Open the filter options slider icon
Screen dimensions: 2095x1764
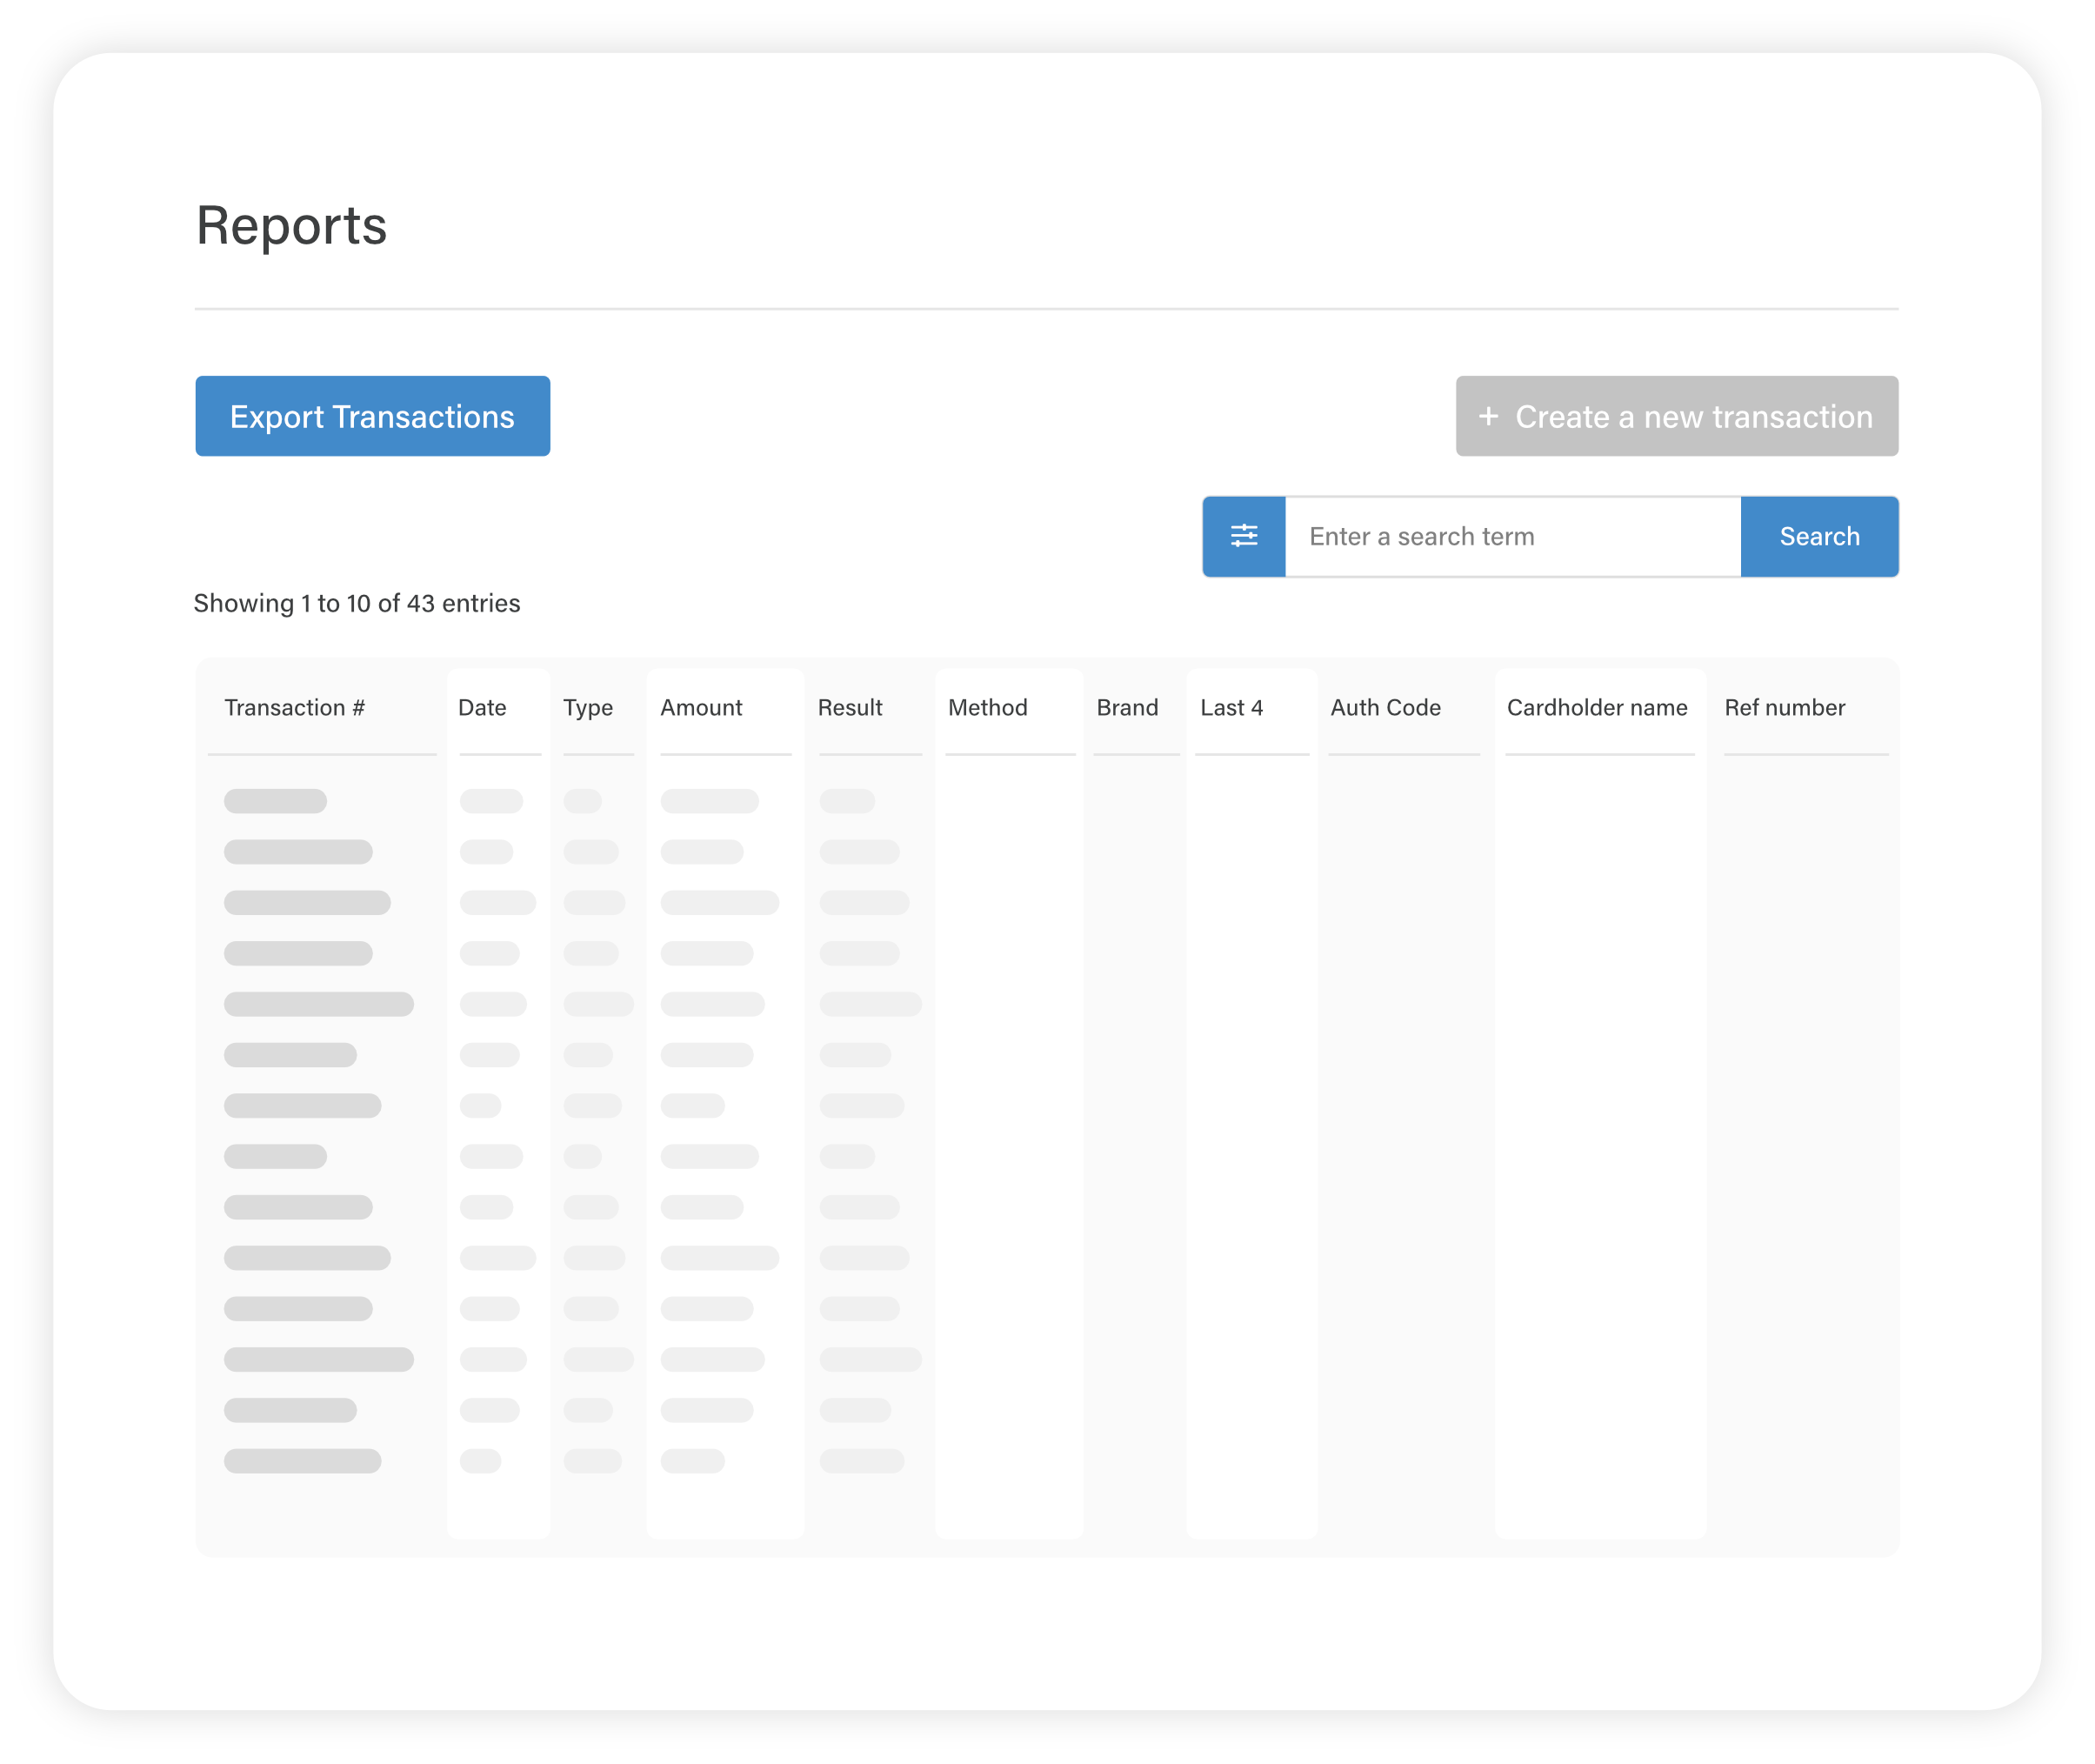point(1243,536)
